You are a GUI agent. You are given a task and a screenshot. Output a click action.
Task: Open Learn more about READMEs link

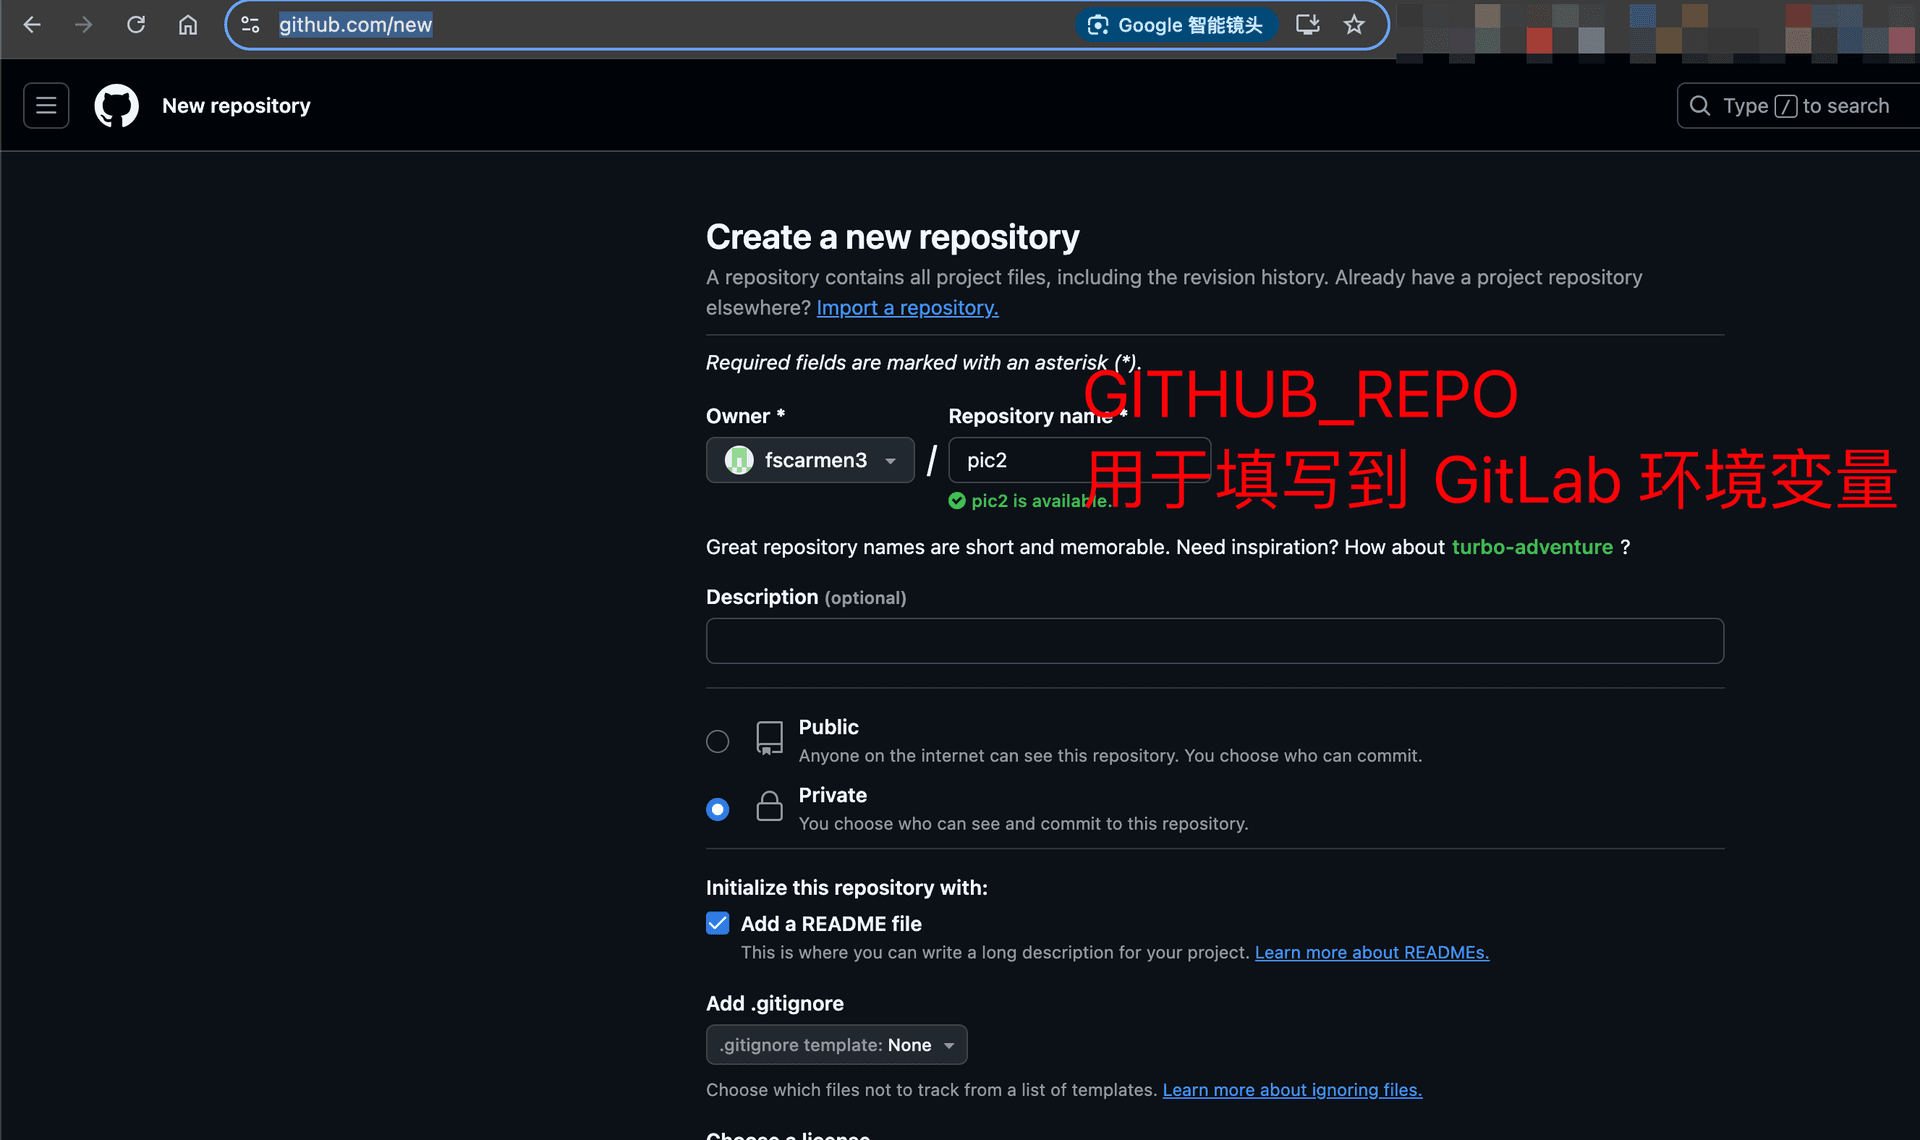(x=1372, y=953)
